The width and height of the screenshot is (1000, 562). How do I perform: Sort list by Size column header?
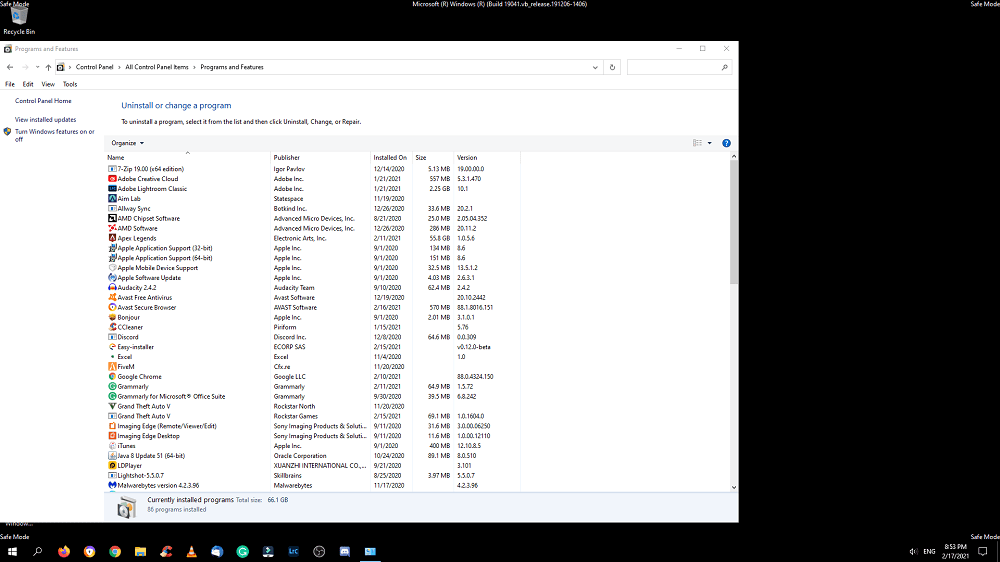433,158
